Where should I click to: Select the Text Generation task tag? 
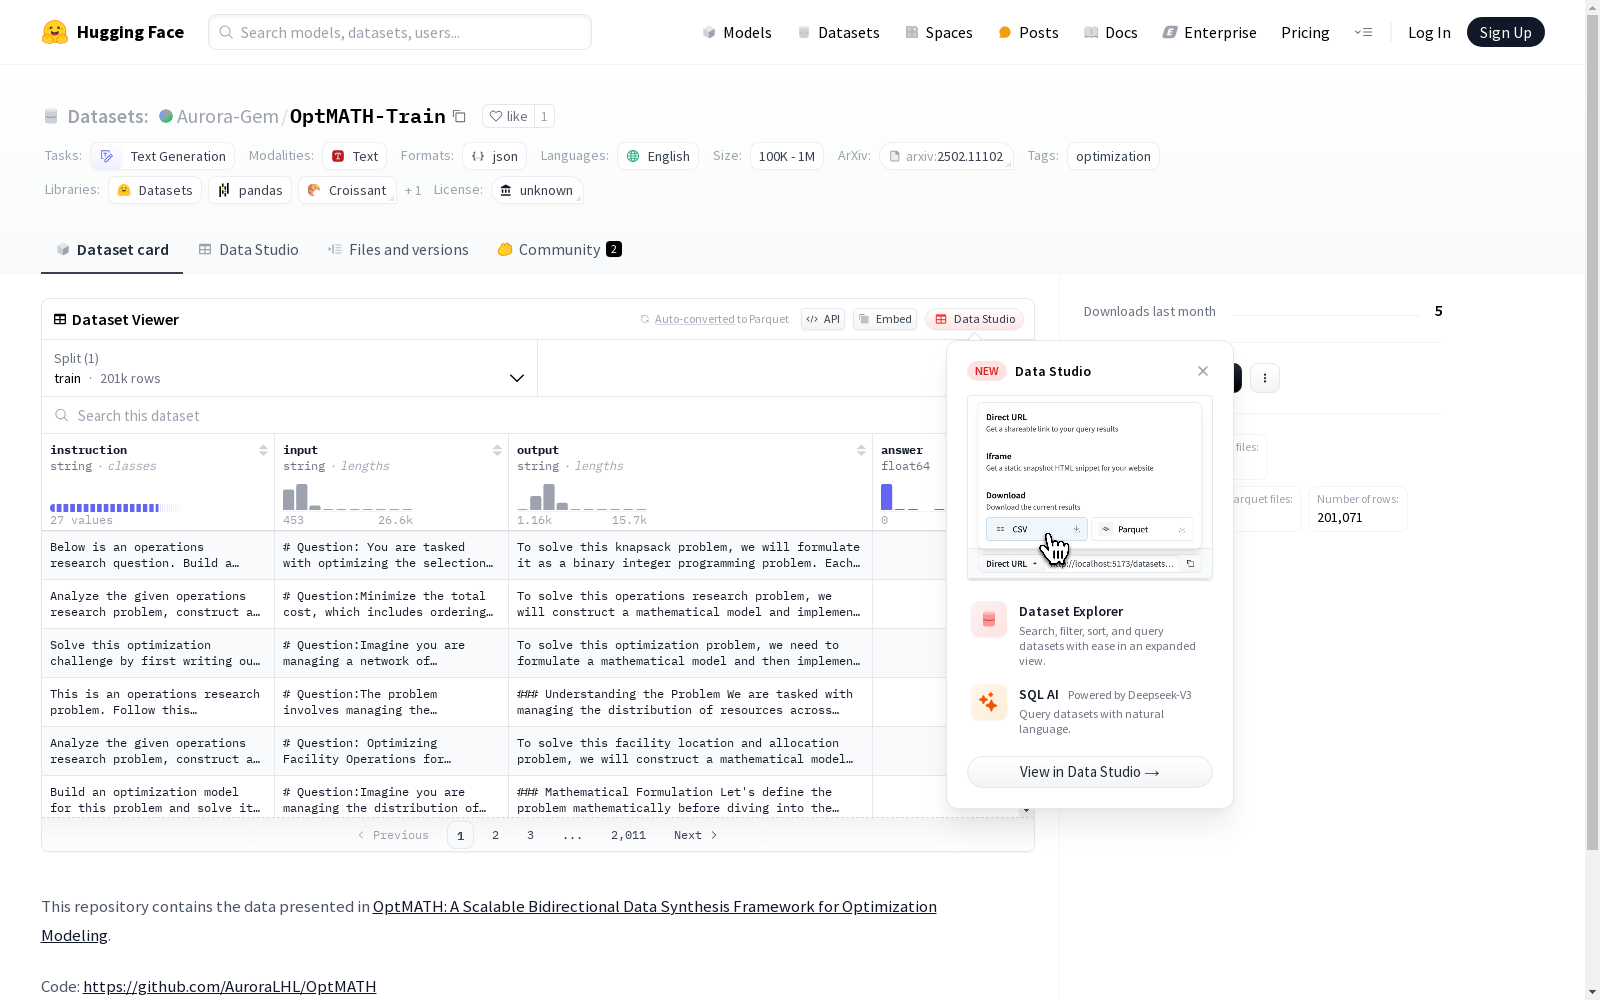pyautogui.click(x=163, y=156)
